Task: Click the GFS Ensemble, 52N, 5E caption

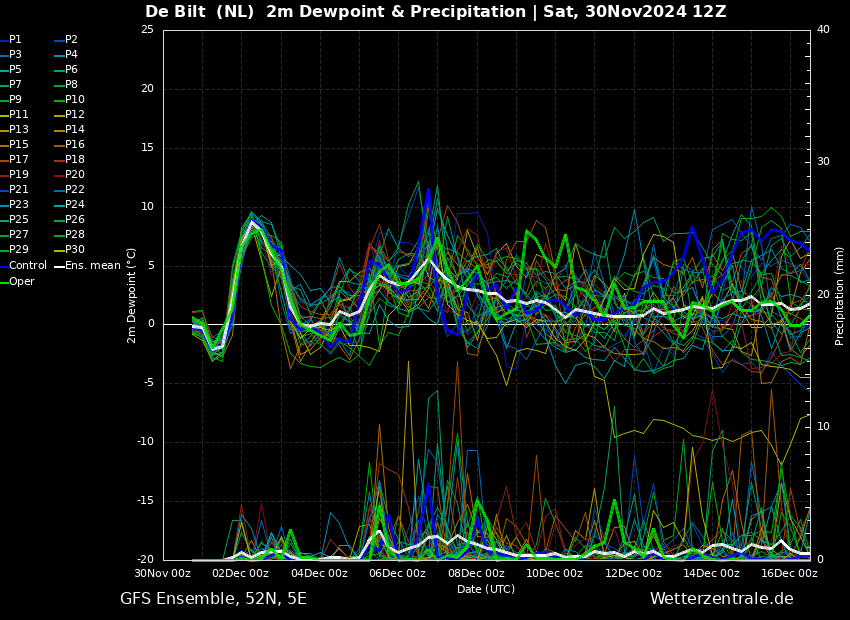Action: coord(213,599)
